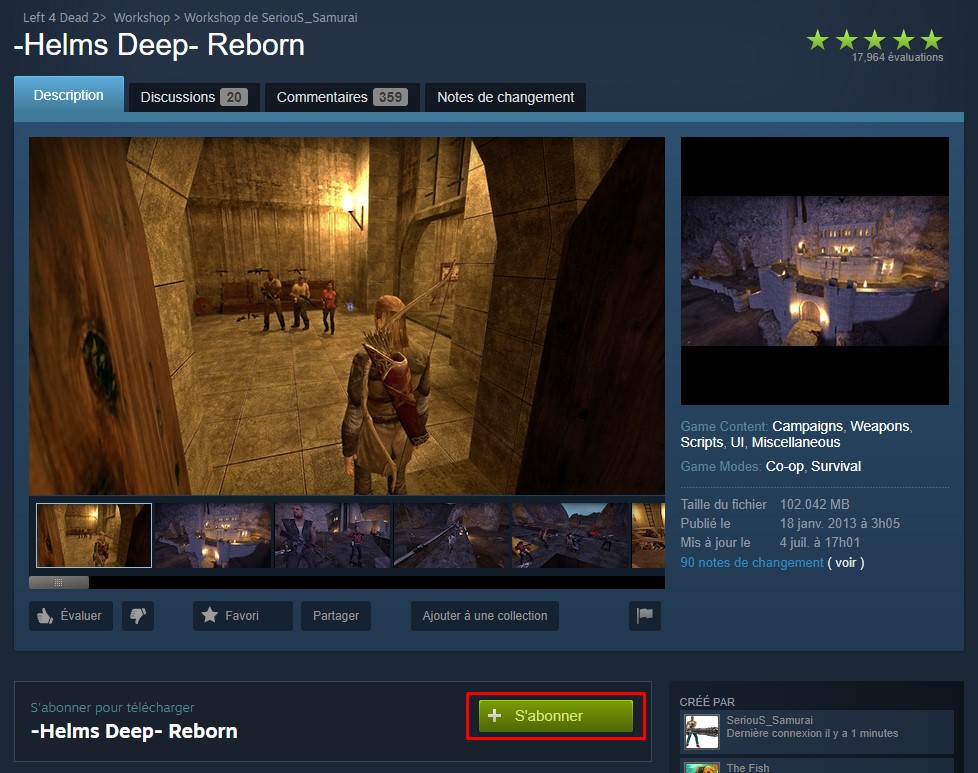This screenshot has height=773, width=978.
Task: Click the main large screenshot image
Action: coord(347,316)
